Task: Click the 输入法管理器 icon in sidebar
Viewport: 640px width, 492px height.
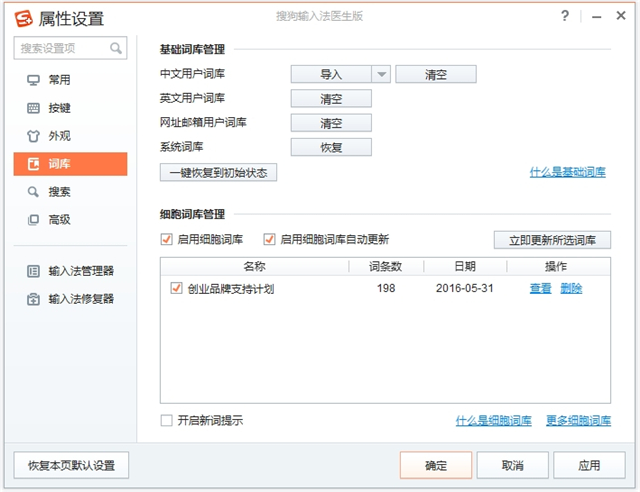Action: (x=33, y=270)
